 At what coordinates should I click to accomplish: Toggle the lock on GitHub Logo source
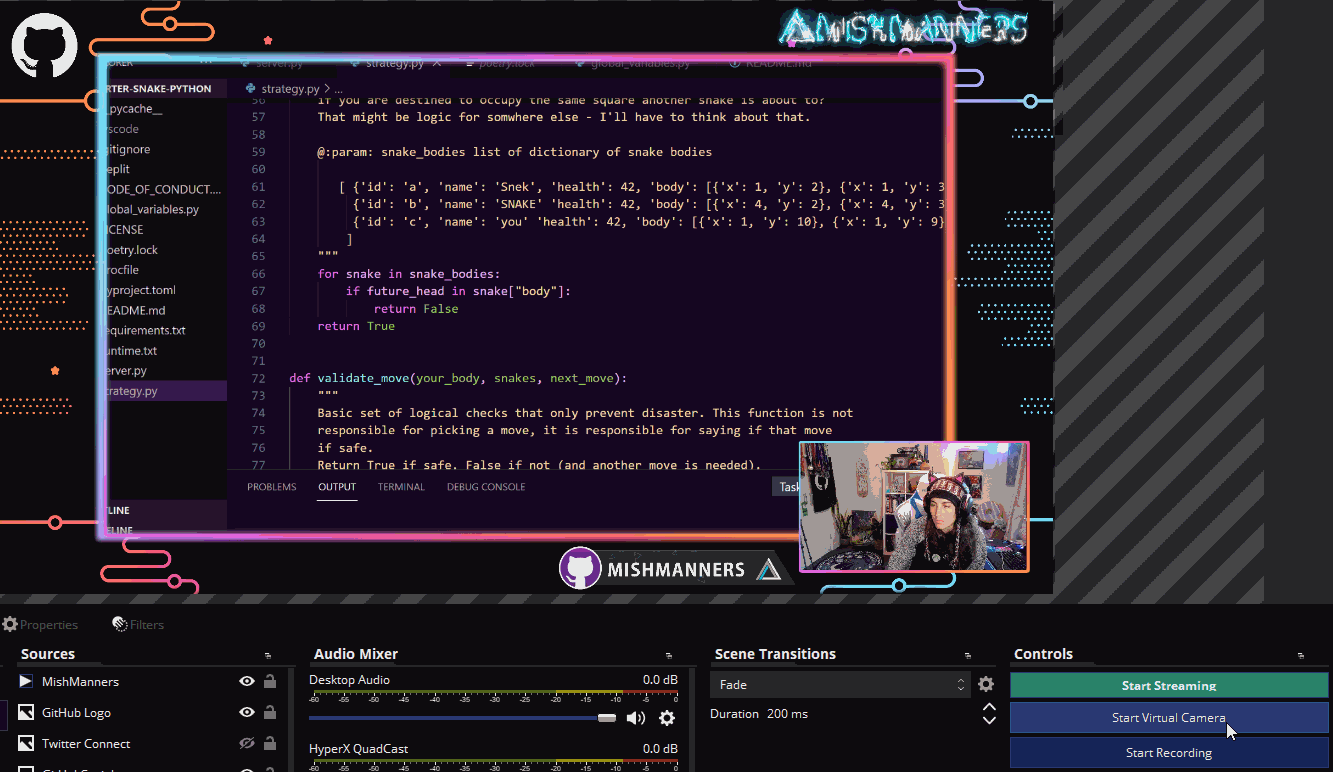tap(270, 712)
